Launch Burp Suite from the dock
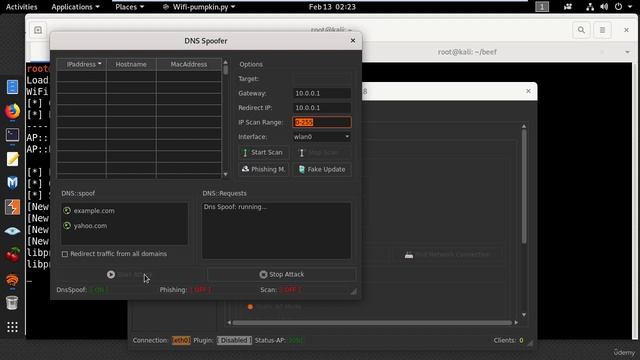640x360 pixels. [12, 207]
